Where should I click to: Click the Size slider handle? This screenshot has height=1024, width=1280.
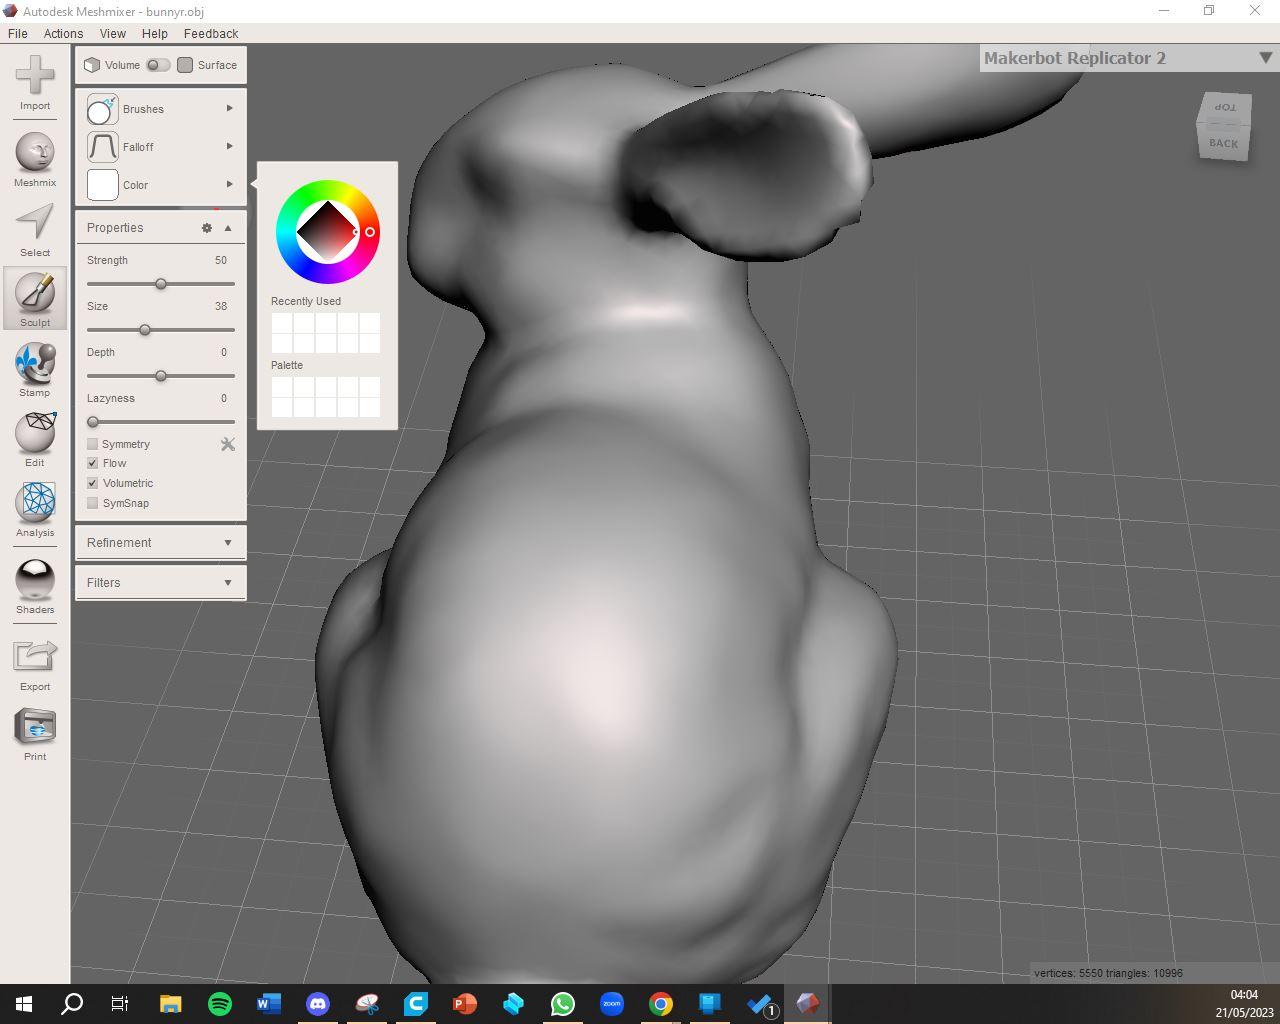(x=145, y=330)
